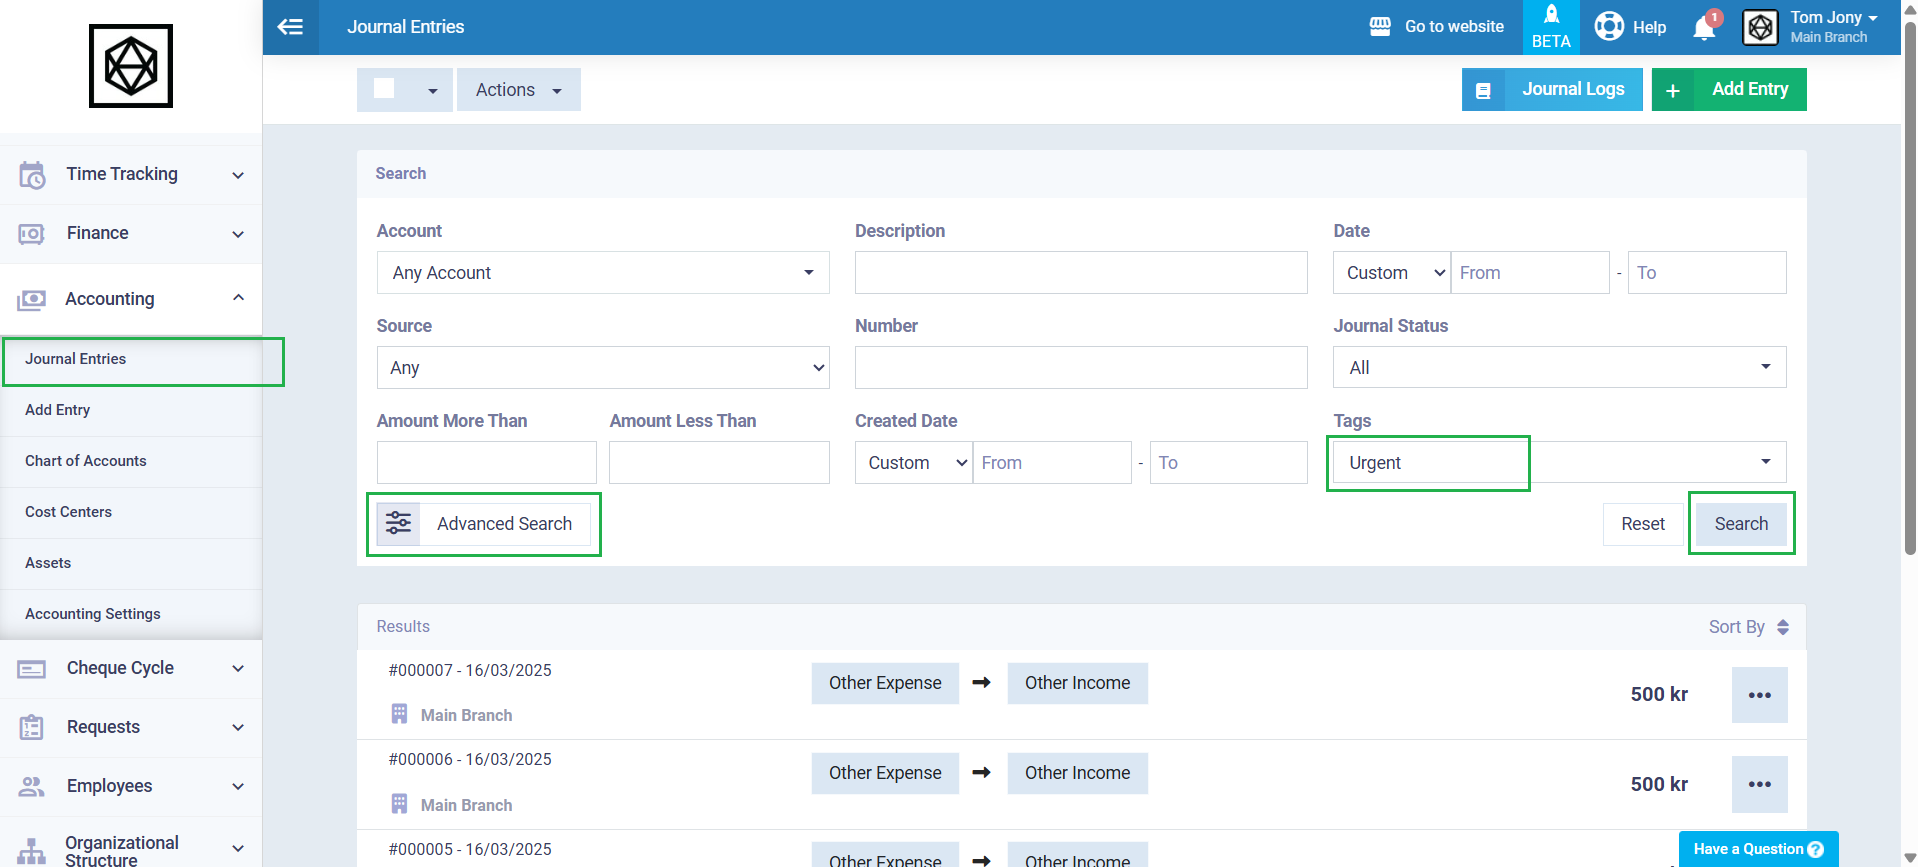Screen dimensions: 1918x867
Task: Open the Actions dropdown
Action: point(519,90)
